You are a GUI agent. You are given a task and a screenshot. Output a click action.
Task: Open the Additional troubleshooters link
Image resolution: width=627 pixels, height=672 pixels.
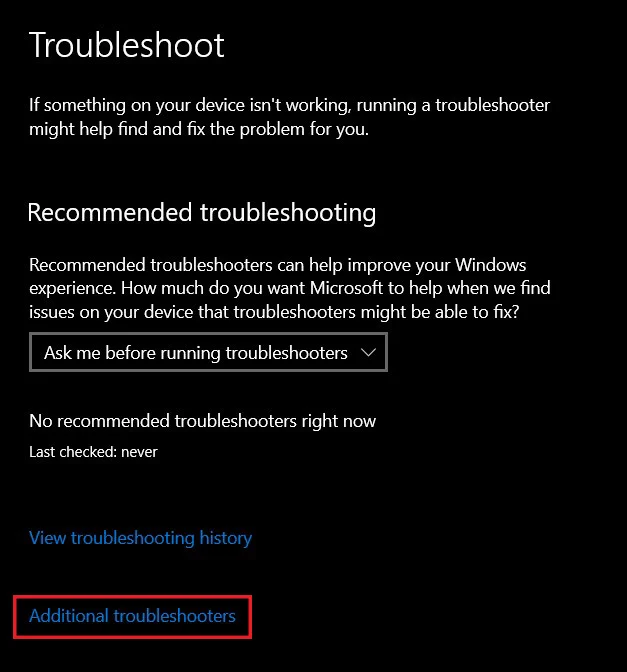(x=132, y=616)
